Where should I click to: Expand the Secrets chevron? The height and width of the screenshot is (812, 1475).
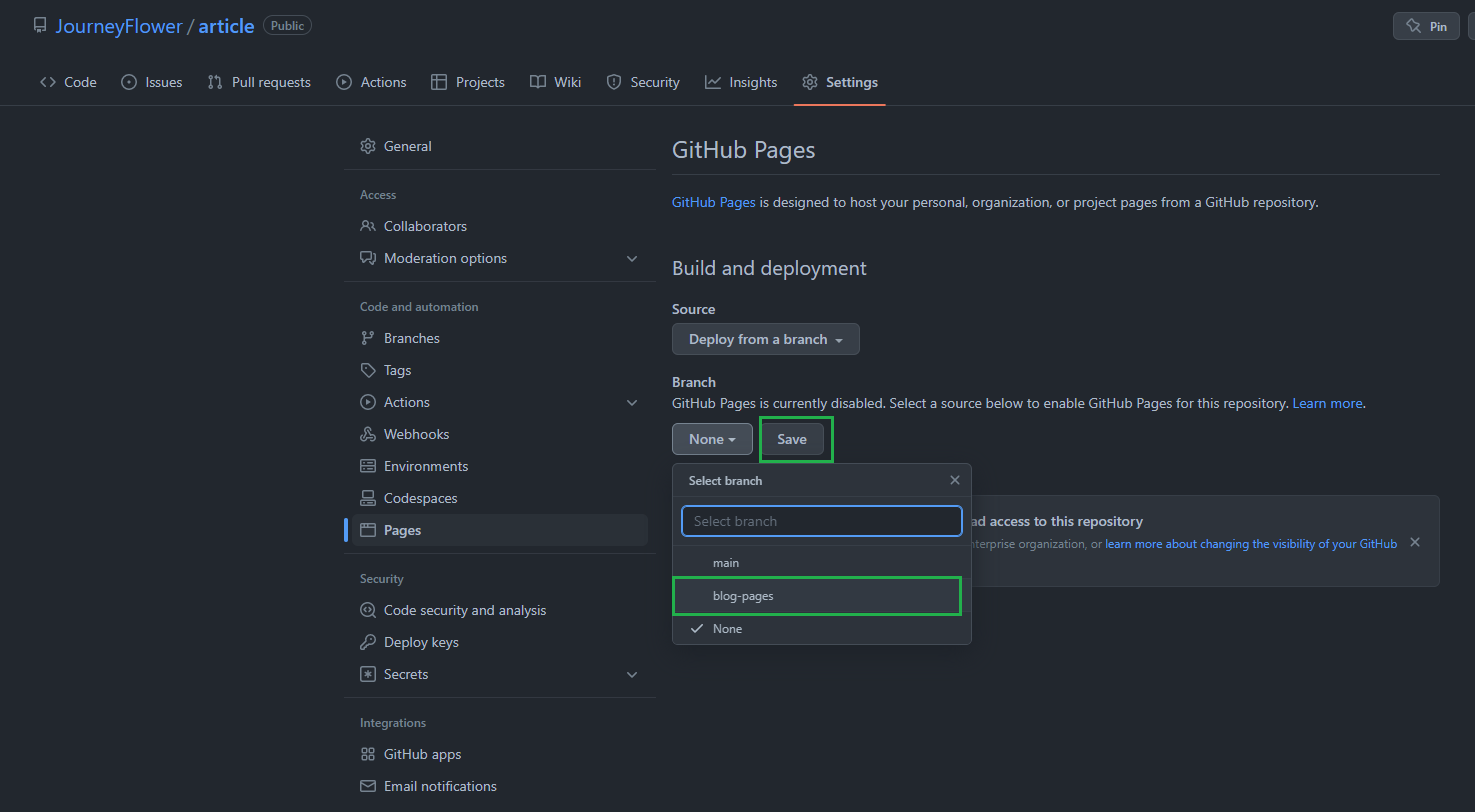632,674
